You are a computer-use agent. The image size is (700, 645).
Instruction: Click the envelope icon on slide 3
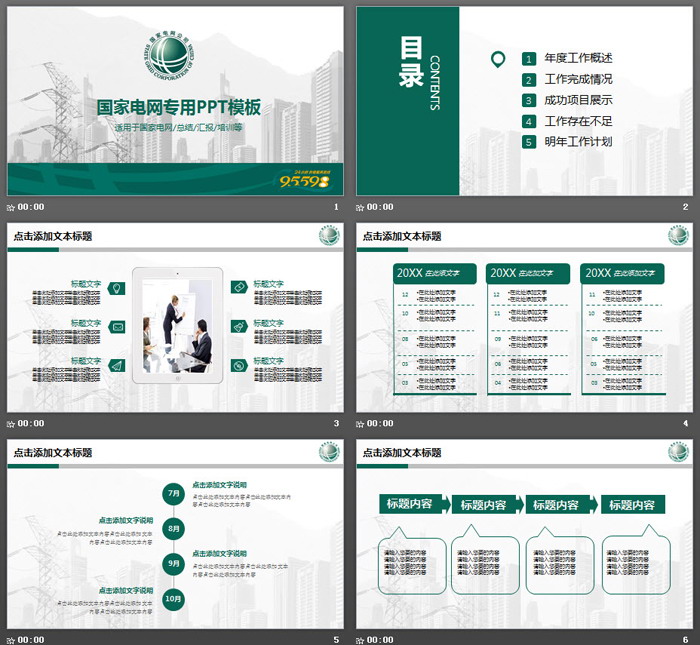pyautogui.click(x=117, y=327)
